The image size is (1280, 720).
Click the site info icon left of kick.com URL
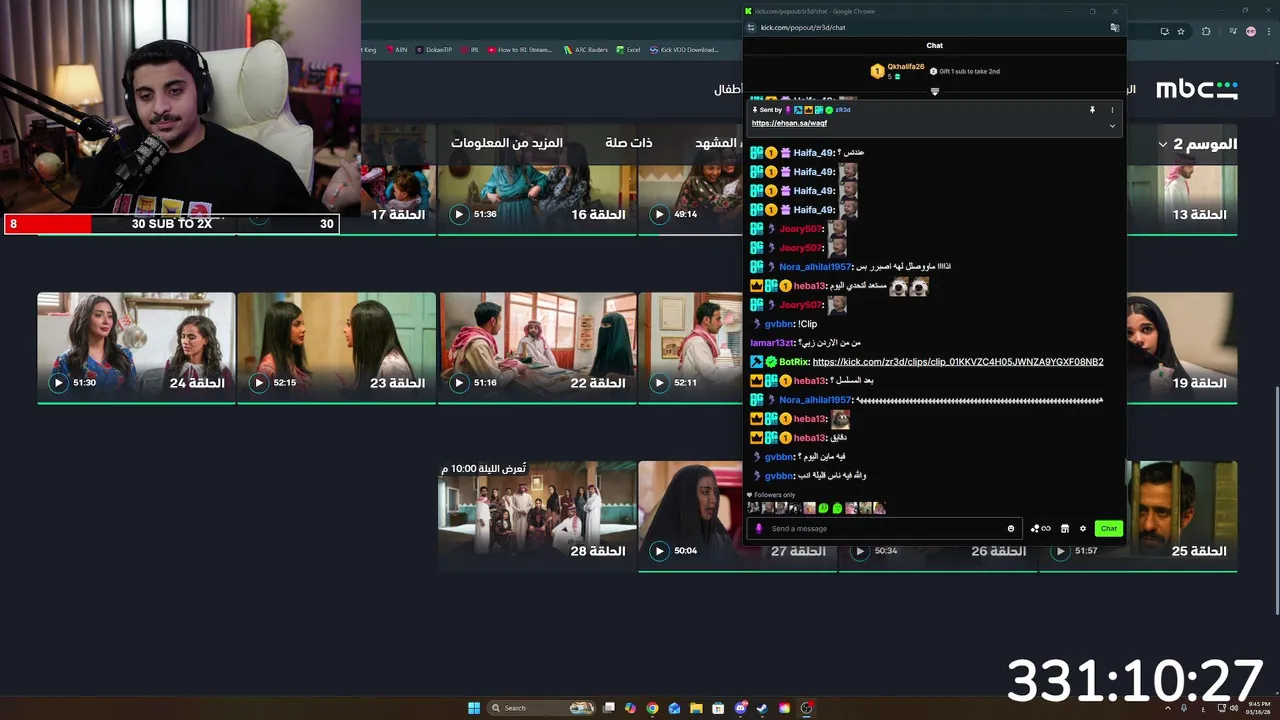[750, 28]
